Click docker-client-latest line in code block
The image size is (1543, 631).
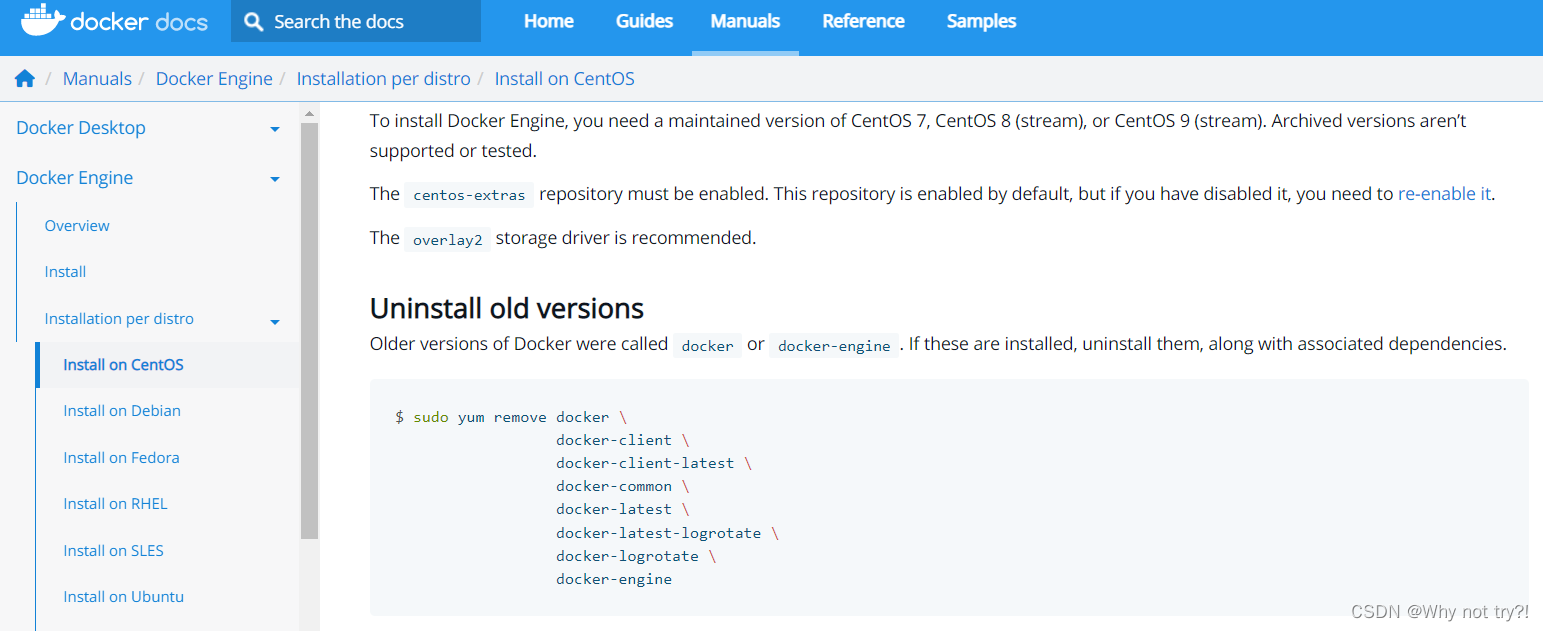click(654, 463)
